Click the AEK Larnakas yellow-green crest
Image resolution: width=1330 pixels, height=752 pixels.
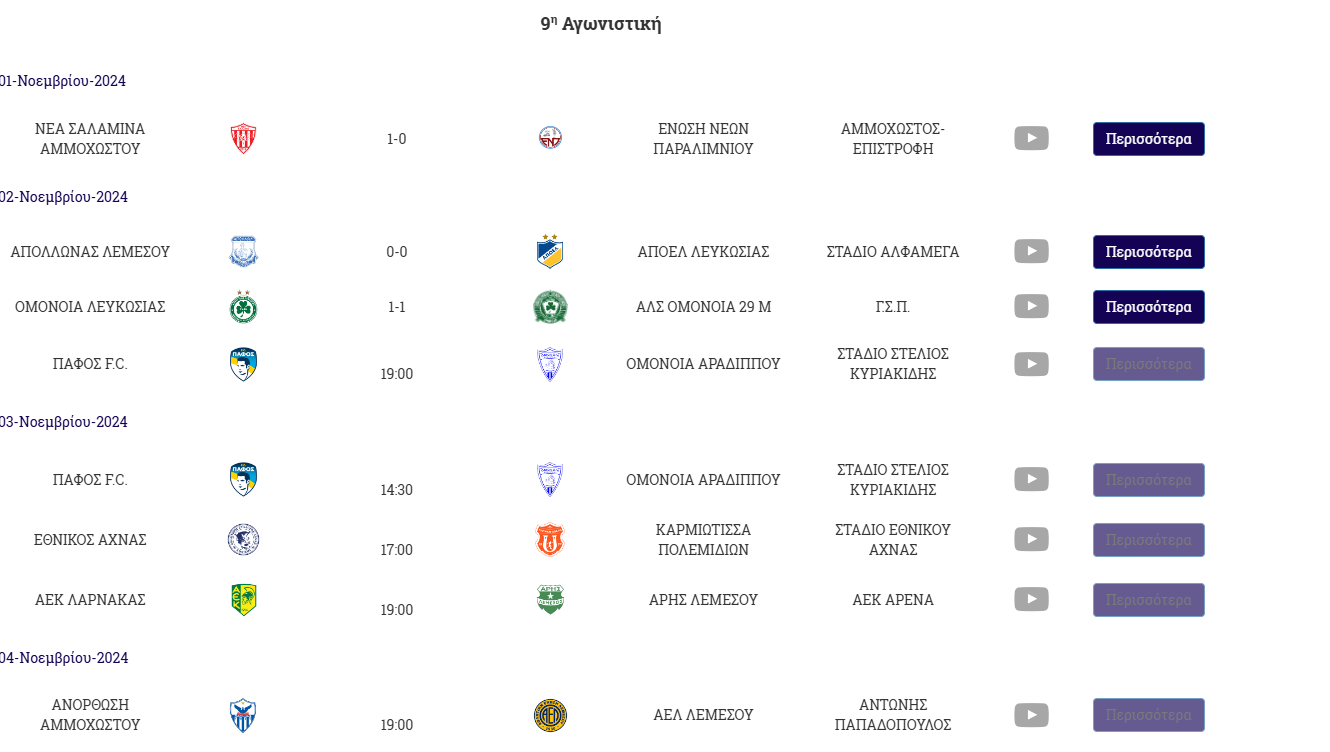coord(243,599)
